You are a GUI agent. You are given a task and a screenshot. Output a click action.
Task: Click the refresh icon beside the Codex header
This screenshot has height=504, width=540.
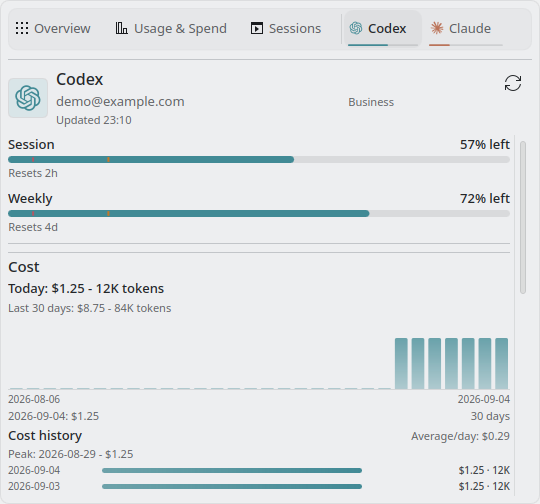513,83
